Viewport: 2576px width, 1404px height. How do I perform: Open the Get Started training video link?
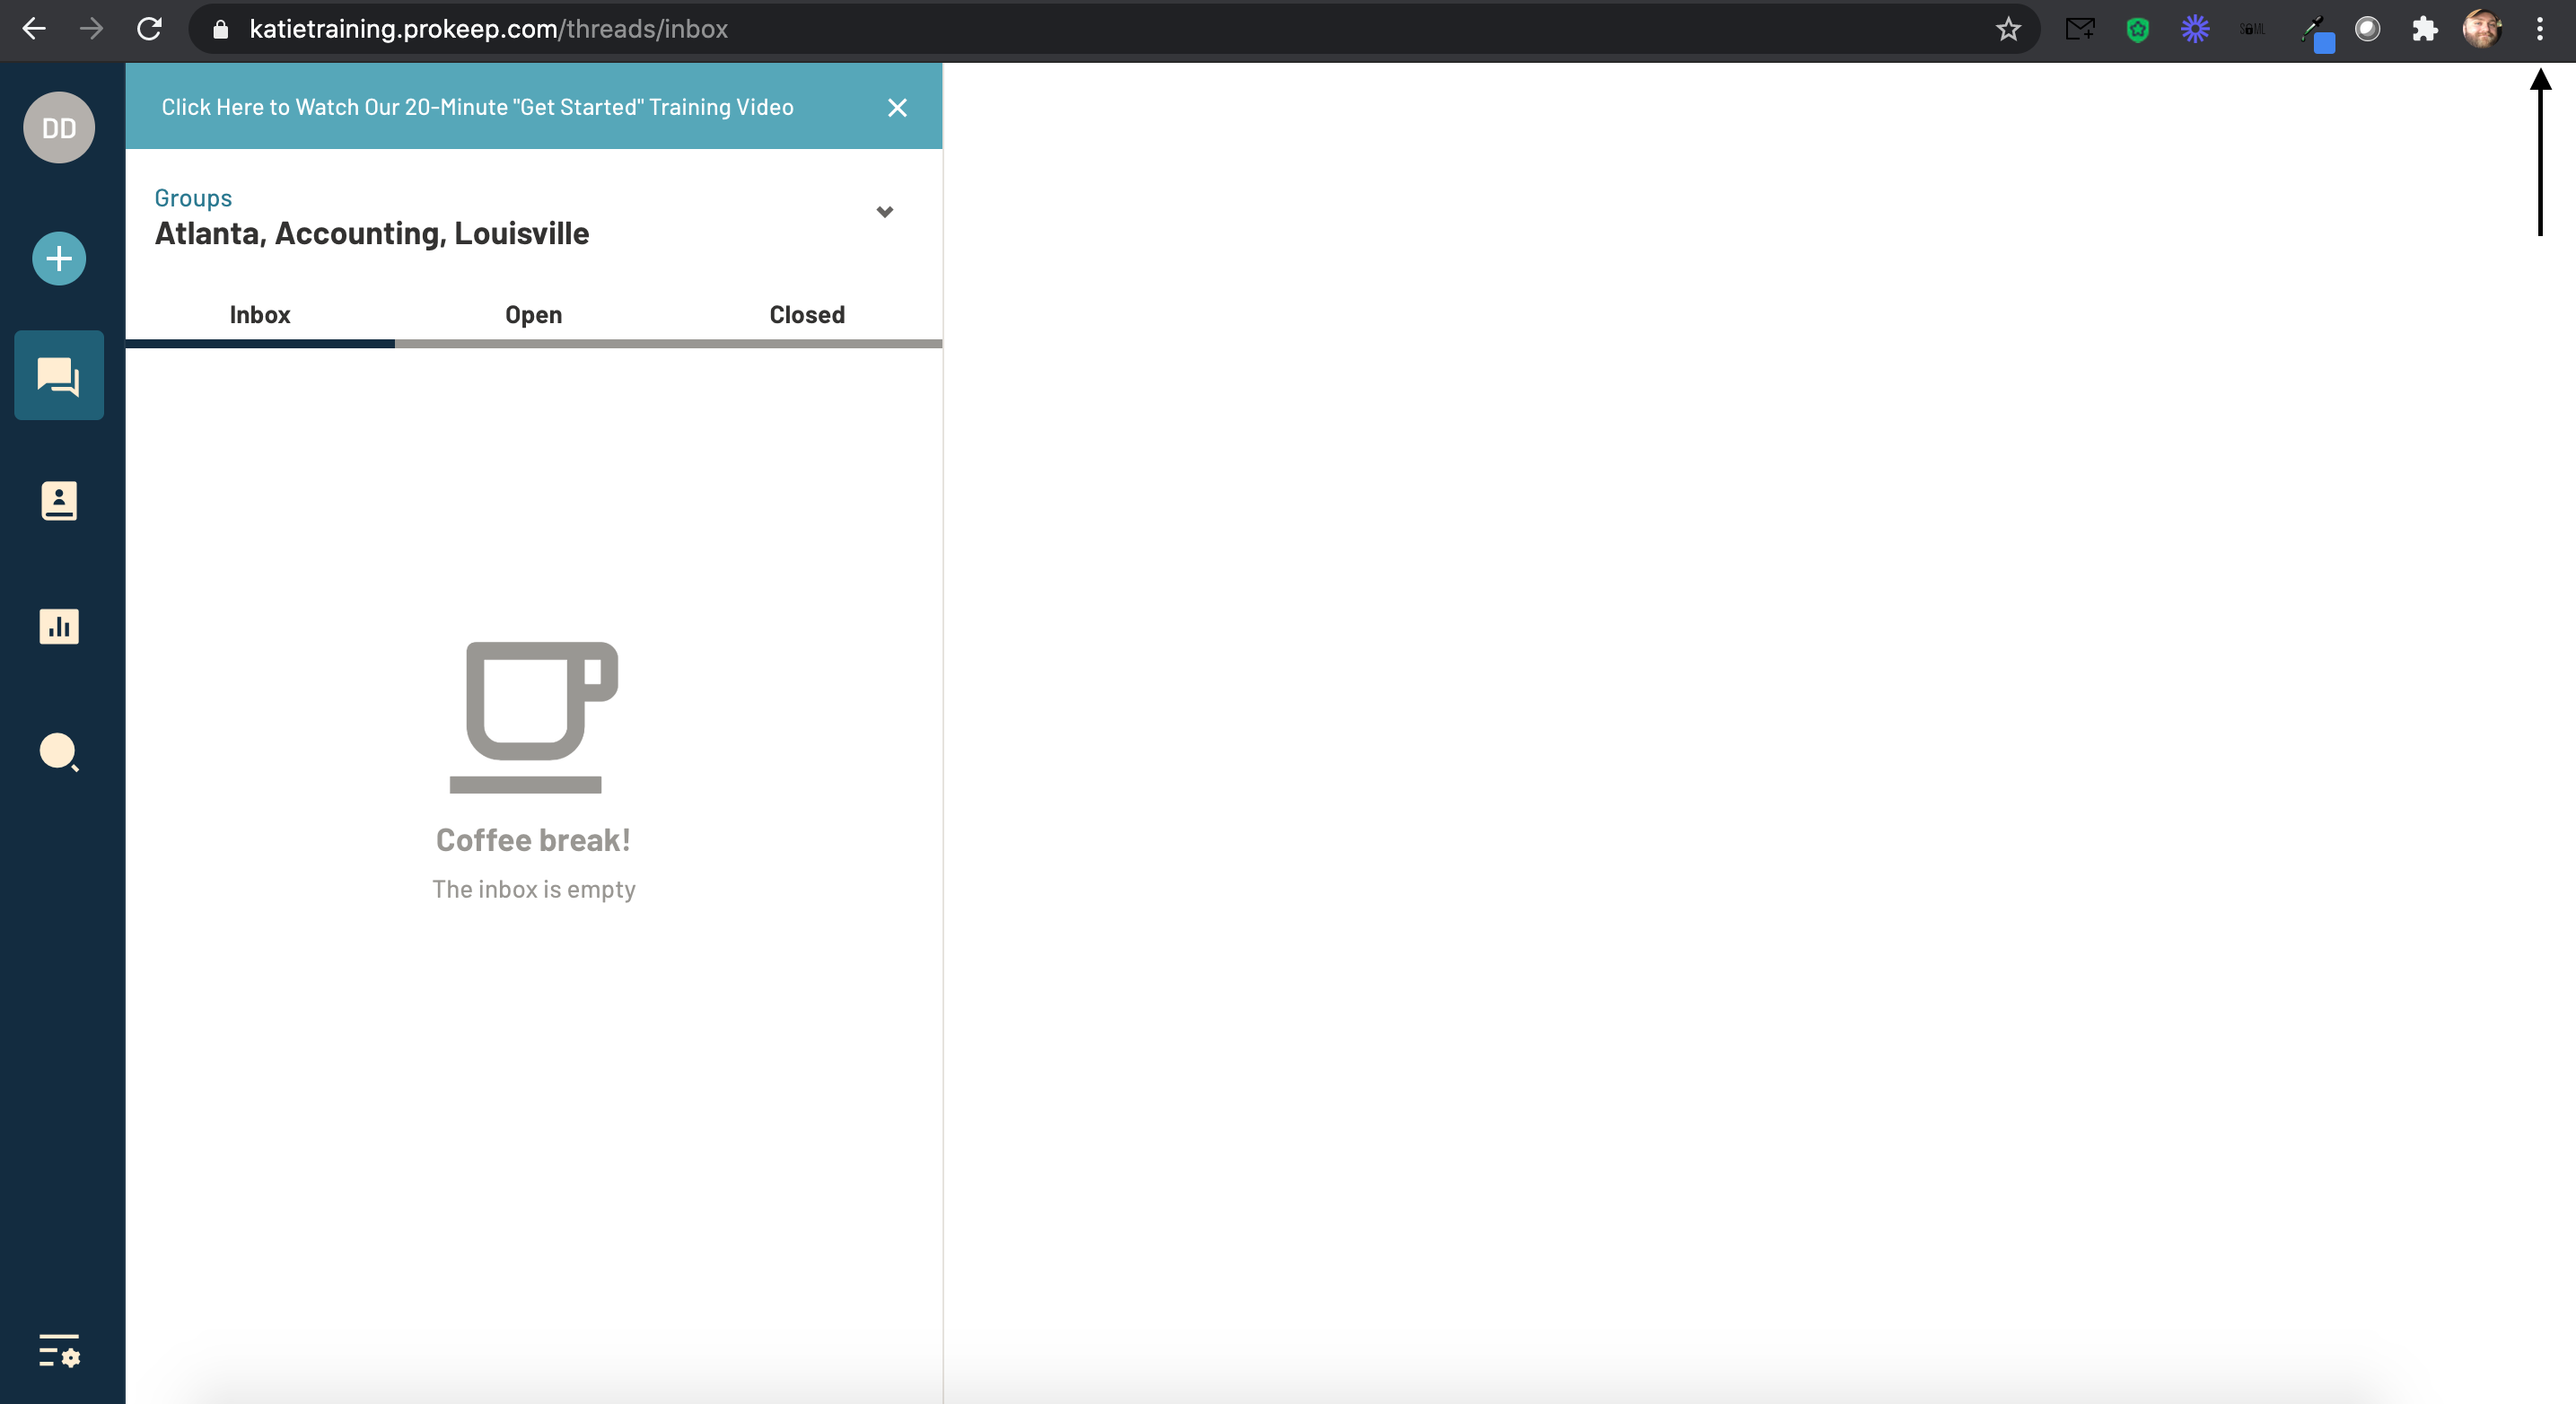[x=477, y=108]
